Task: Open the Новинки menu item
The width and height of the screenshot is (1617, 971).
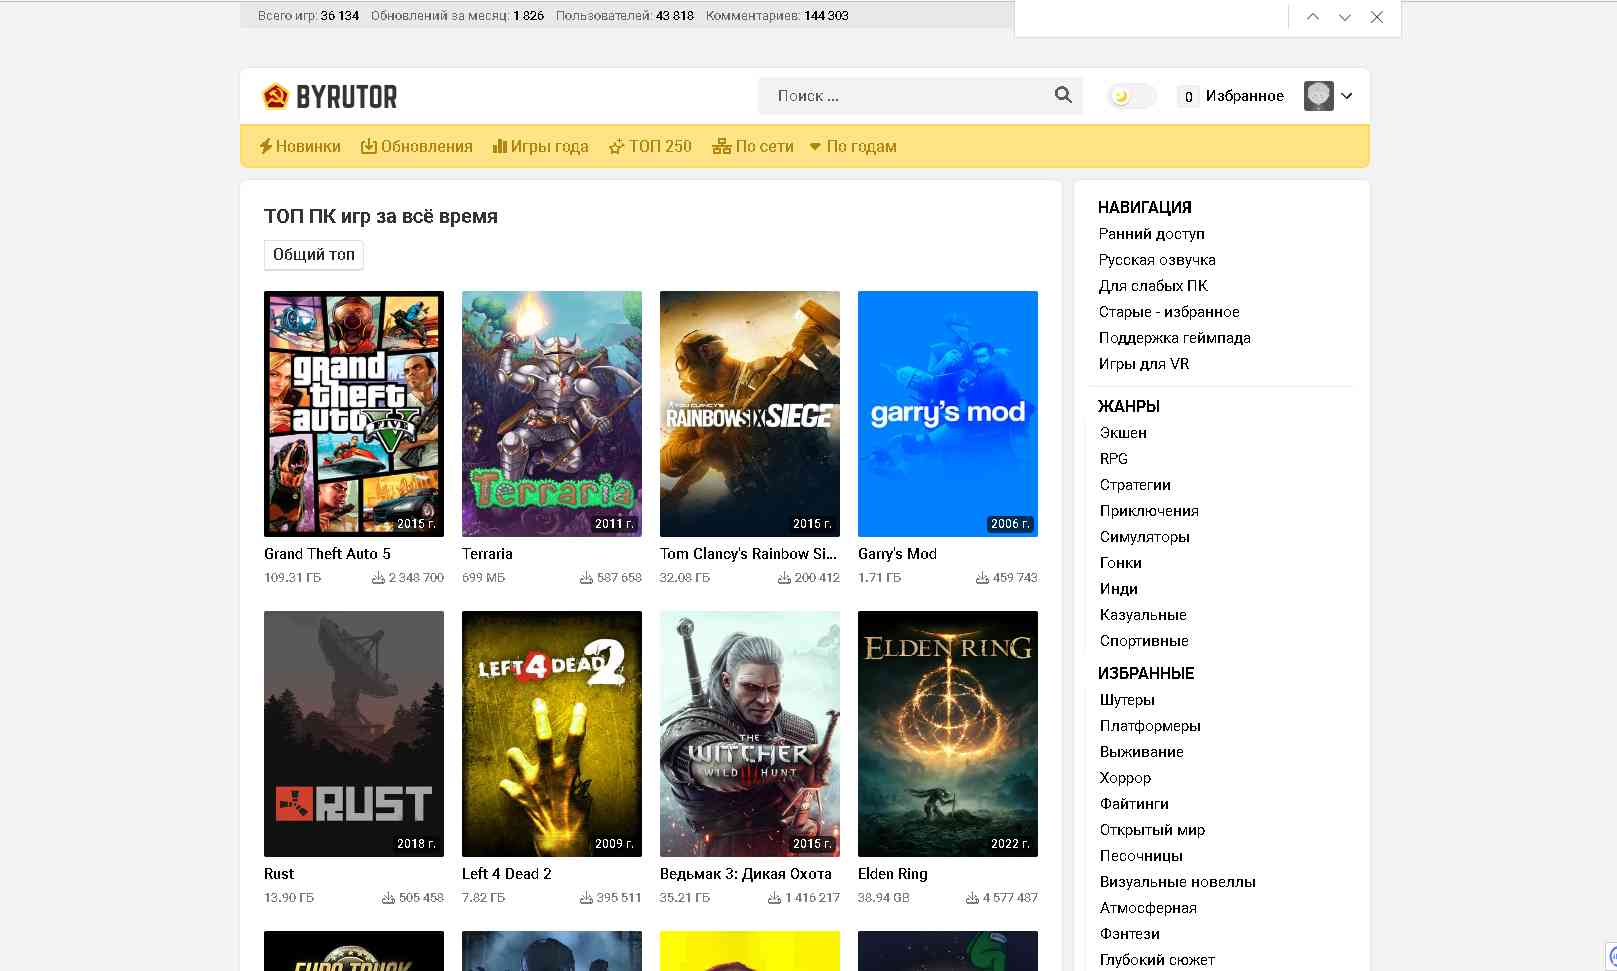Action: click(x=300, y=146)
